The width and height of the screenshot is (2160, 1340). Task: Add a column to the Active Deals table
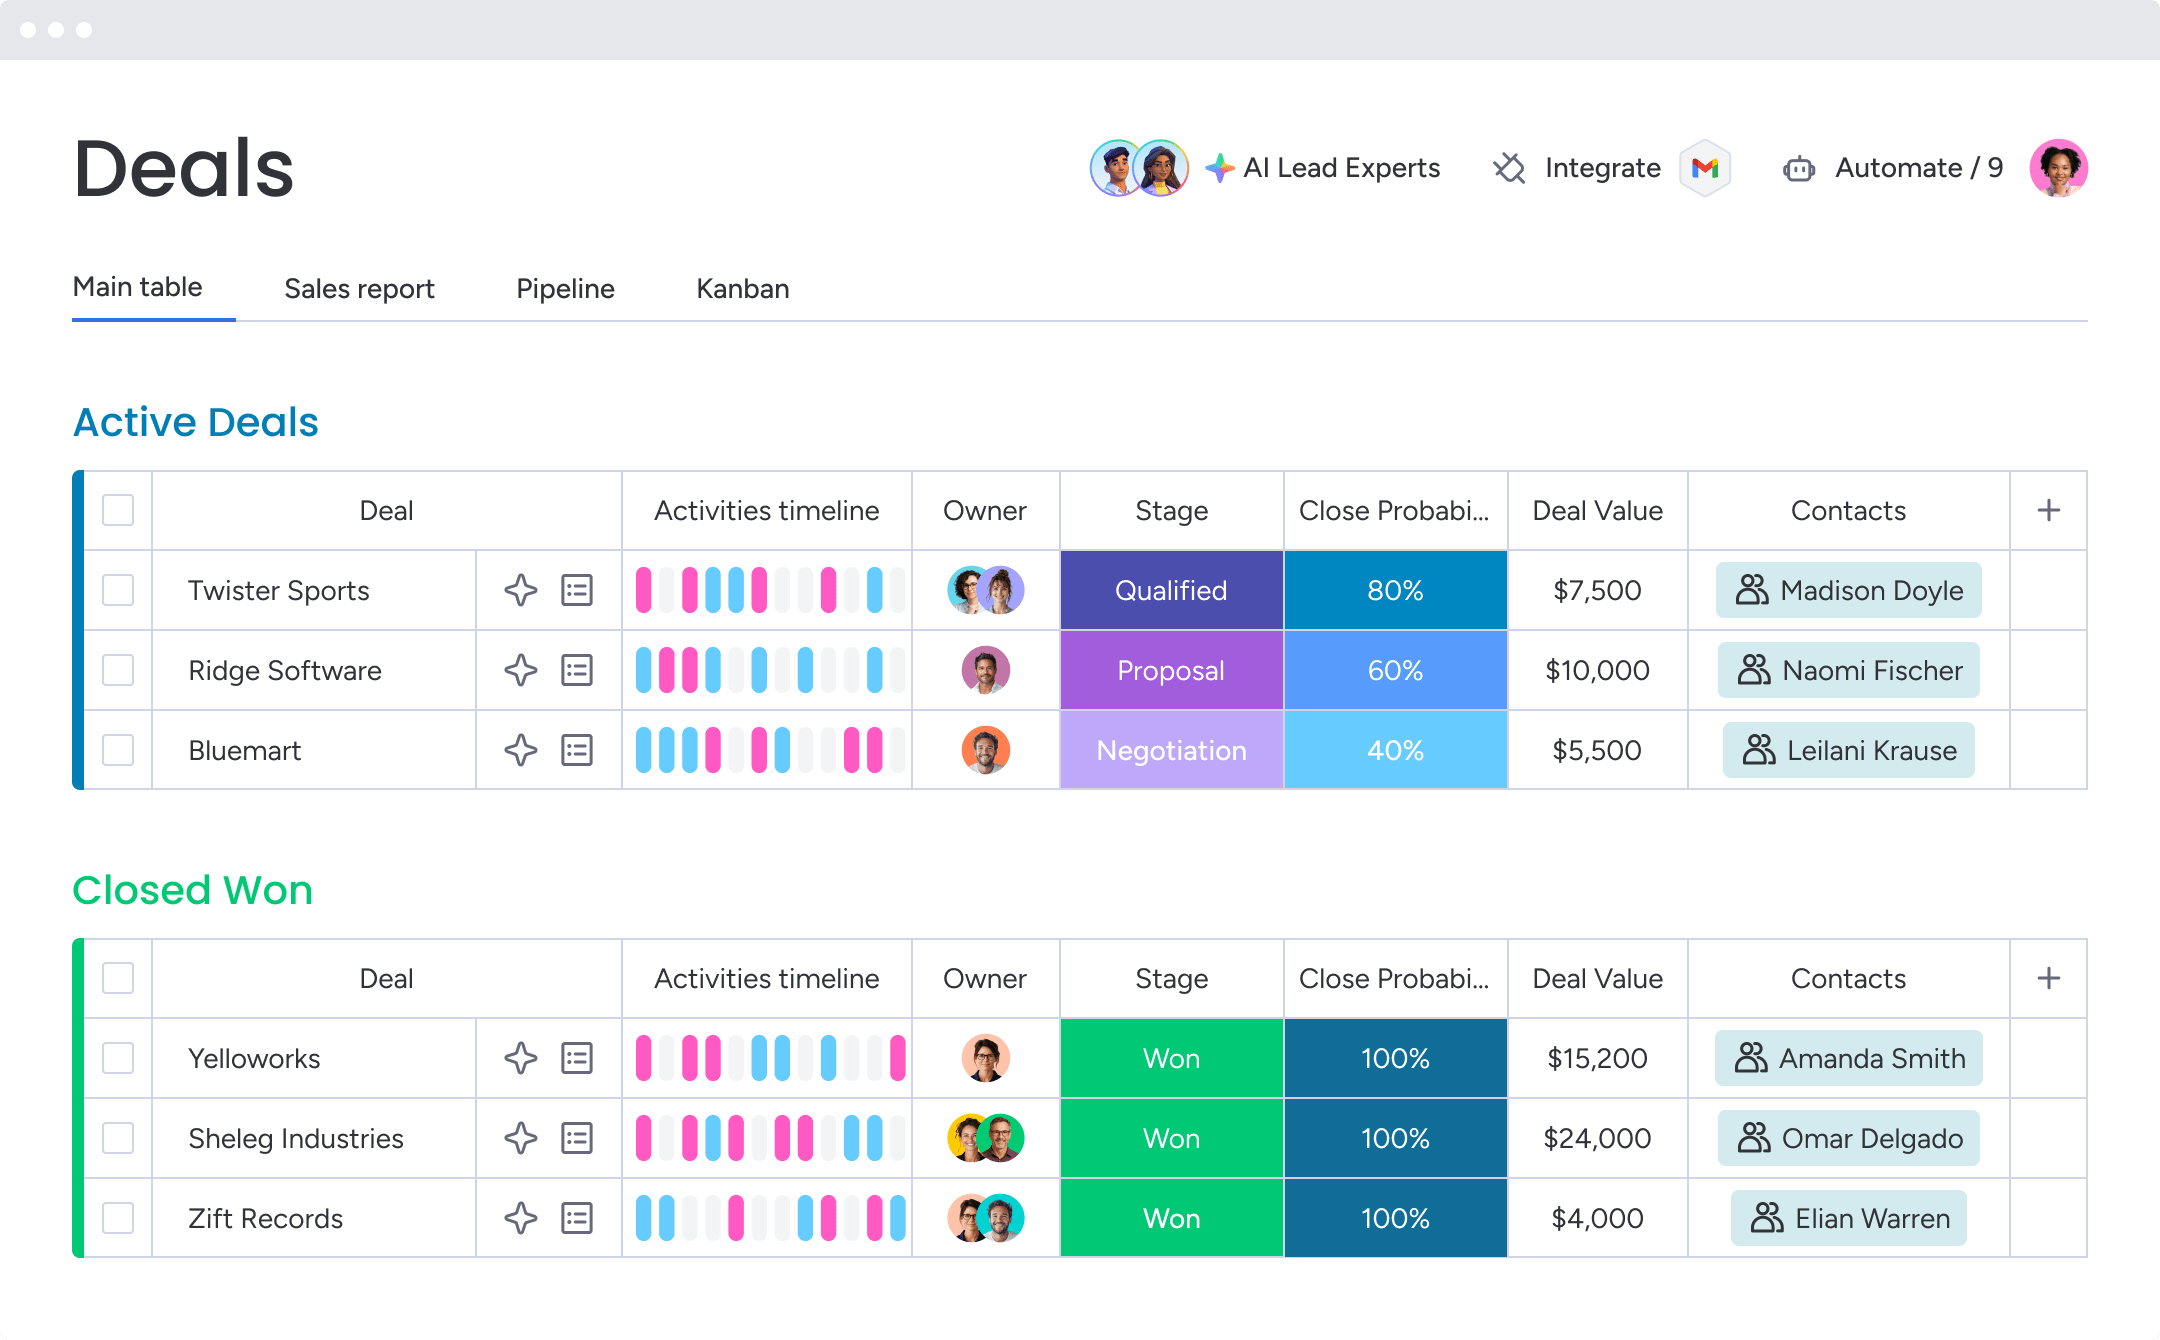click(x=2048, y=510)
